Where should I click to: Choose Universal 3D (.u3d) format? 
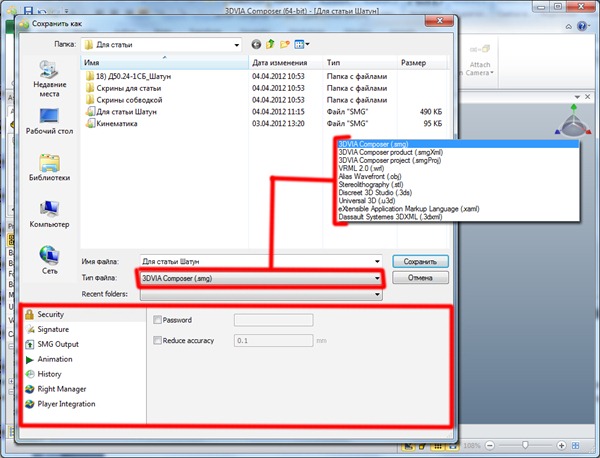pos(458,200)
